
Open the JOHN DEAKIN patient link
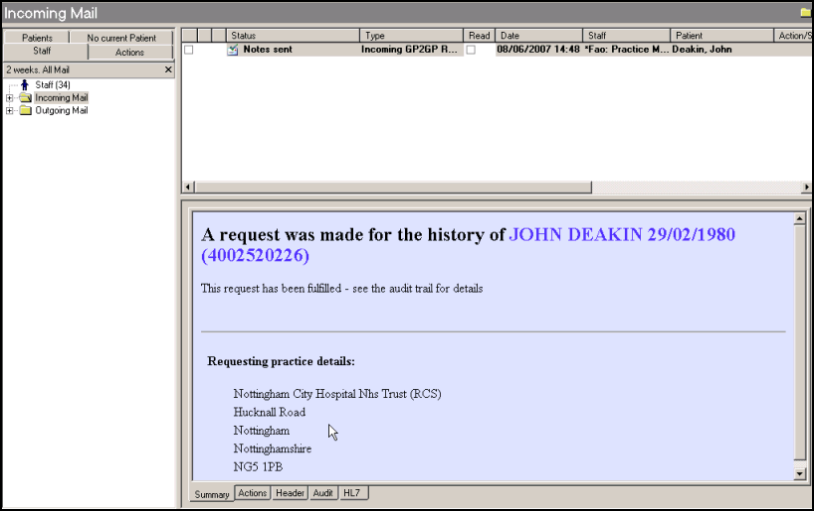click(621, 235)
